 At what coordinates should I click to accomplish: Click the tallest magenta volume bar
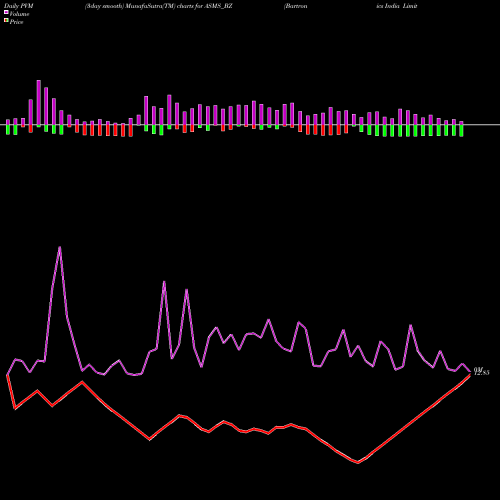39,103
